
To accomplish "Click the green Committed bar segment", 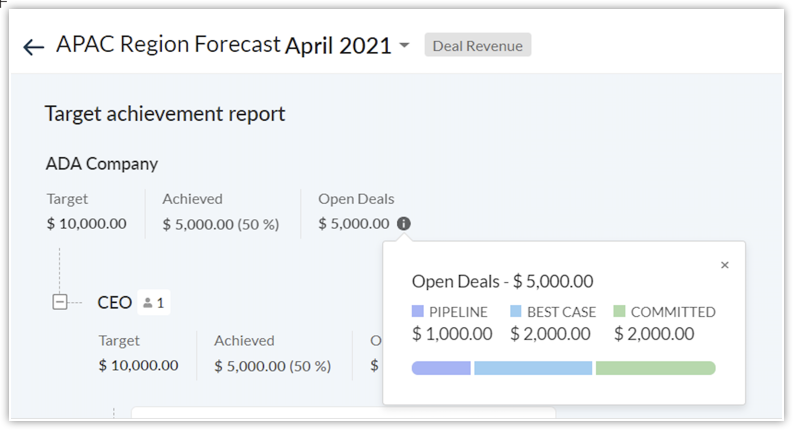I will (655, 368).
